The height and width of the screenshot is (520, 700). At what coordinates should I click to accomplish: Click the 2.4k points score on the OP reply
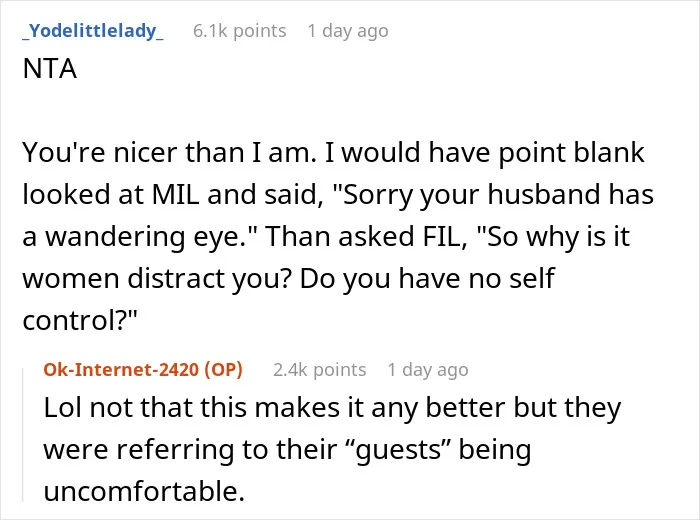[320, 370]
